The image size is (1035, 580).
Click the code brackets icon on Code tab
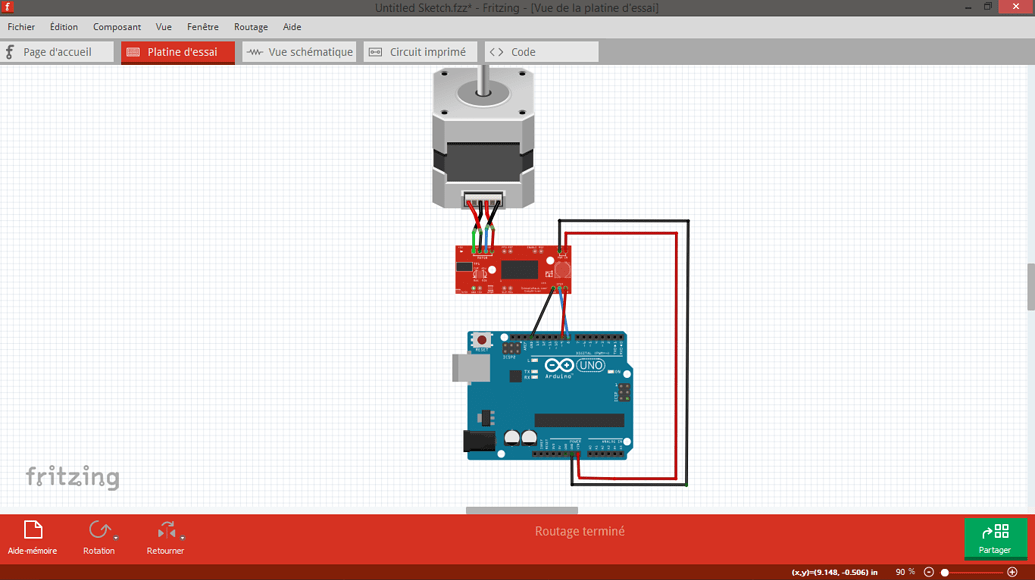tap(494, 52)
